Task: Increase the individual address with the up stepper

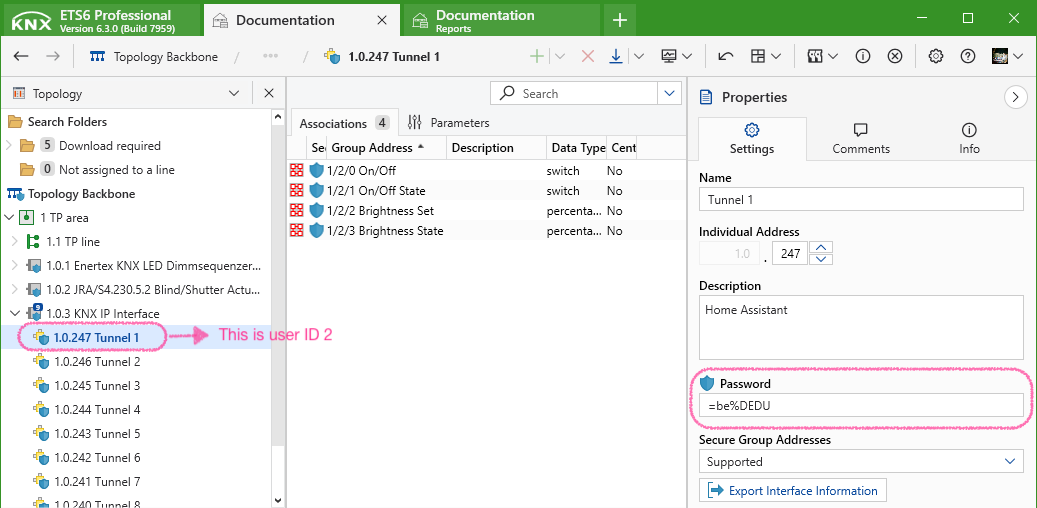Action: tap(820, 248)
